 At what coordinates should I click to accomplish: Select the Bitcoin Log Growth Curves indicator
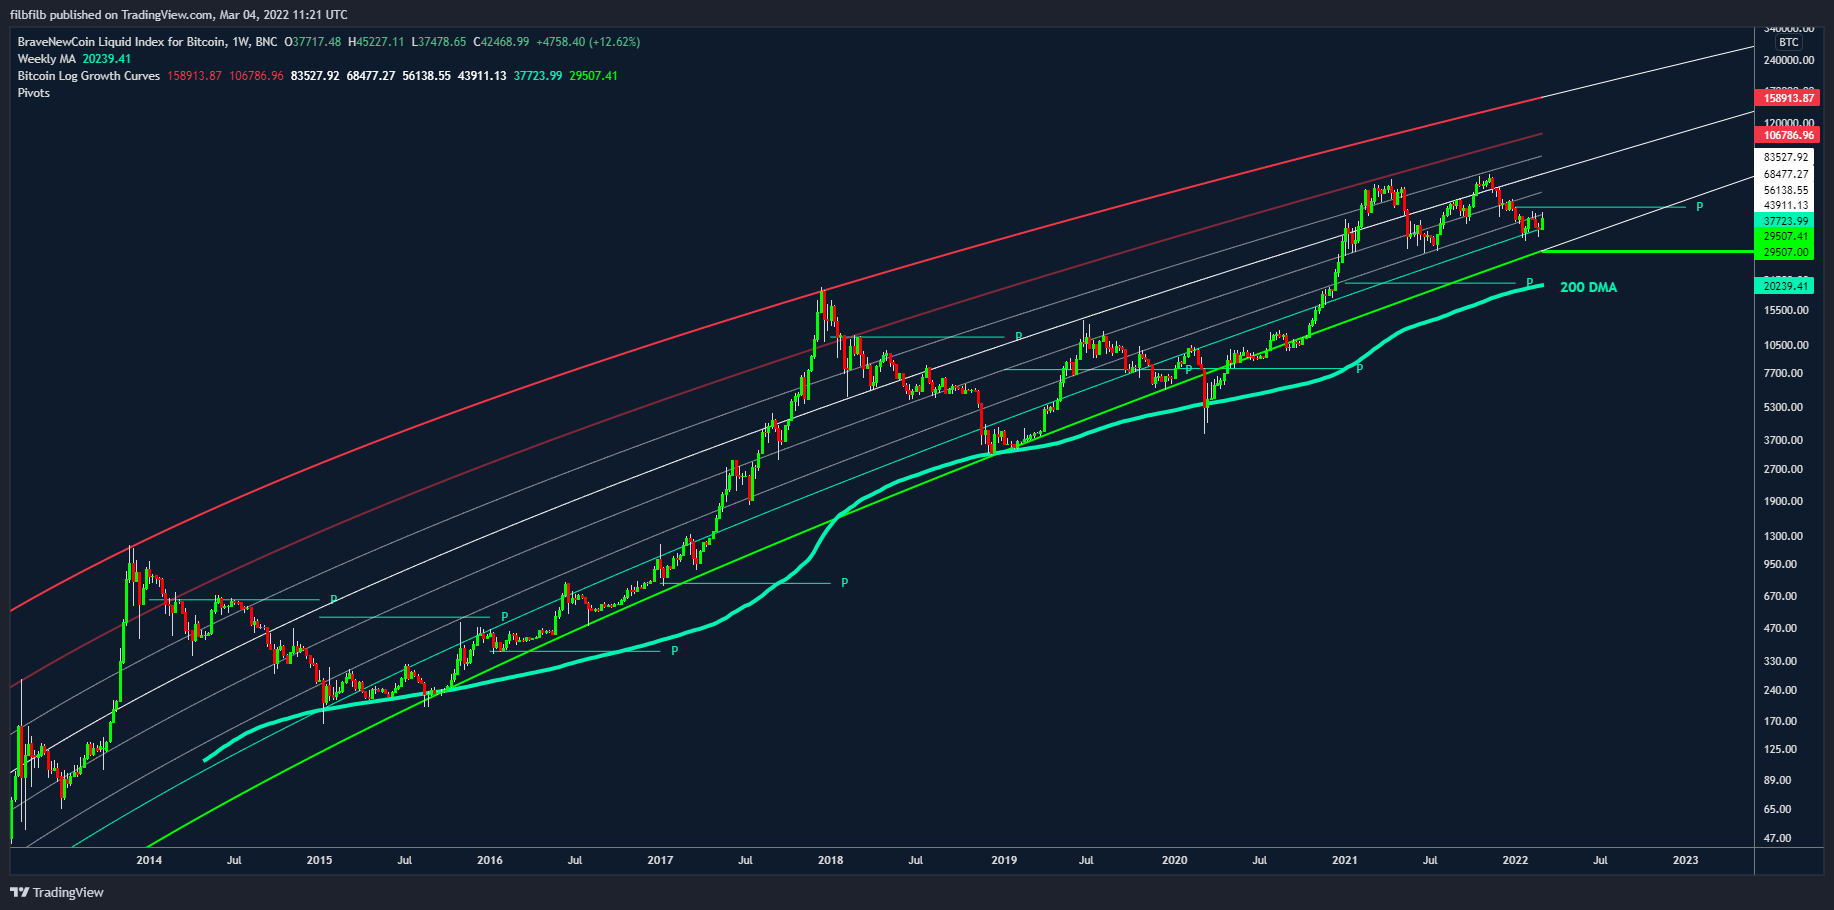tap(88, 76)
